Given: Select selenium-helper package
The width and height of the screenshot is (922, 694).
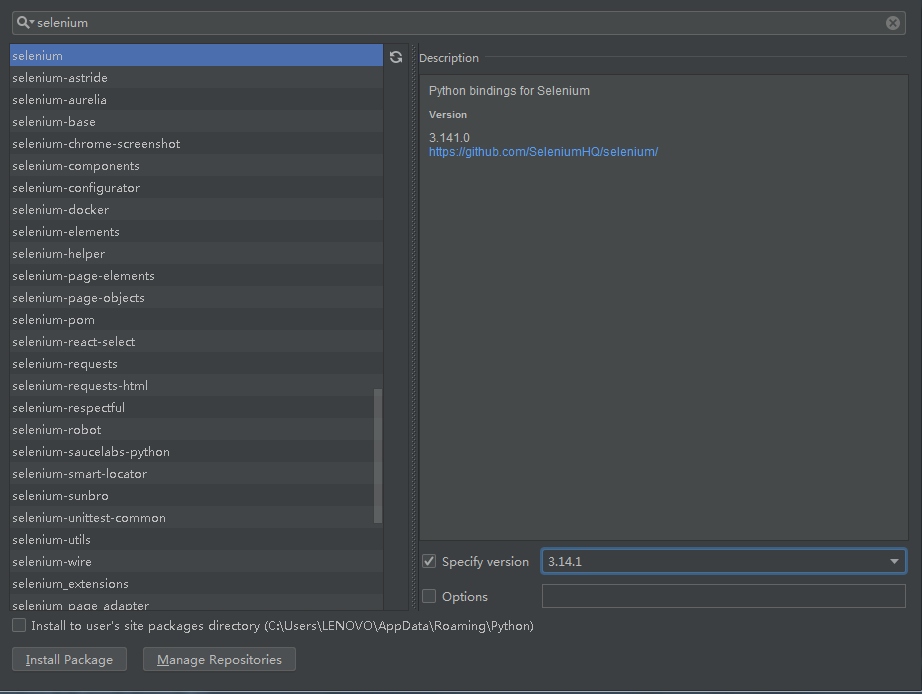Looking at the screenshot, I should (196, 253).
